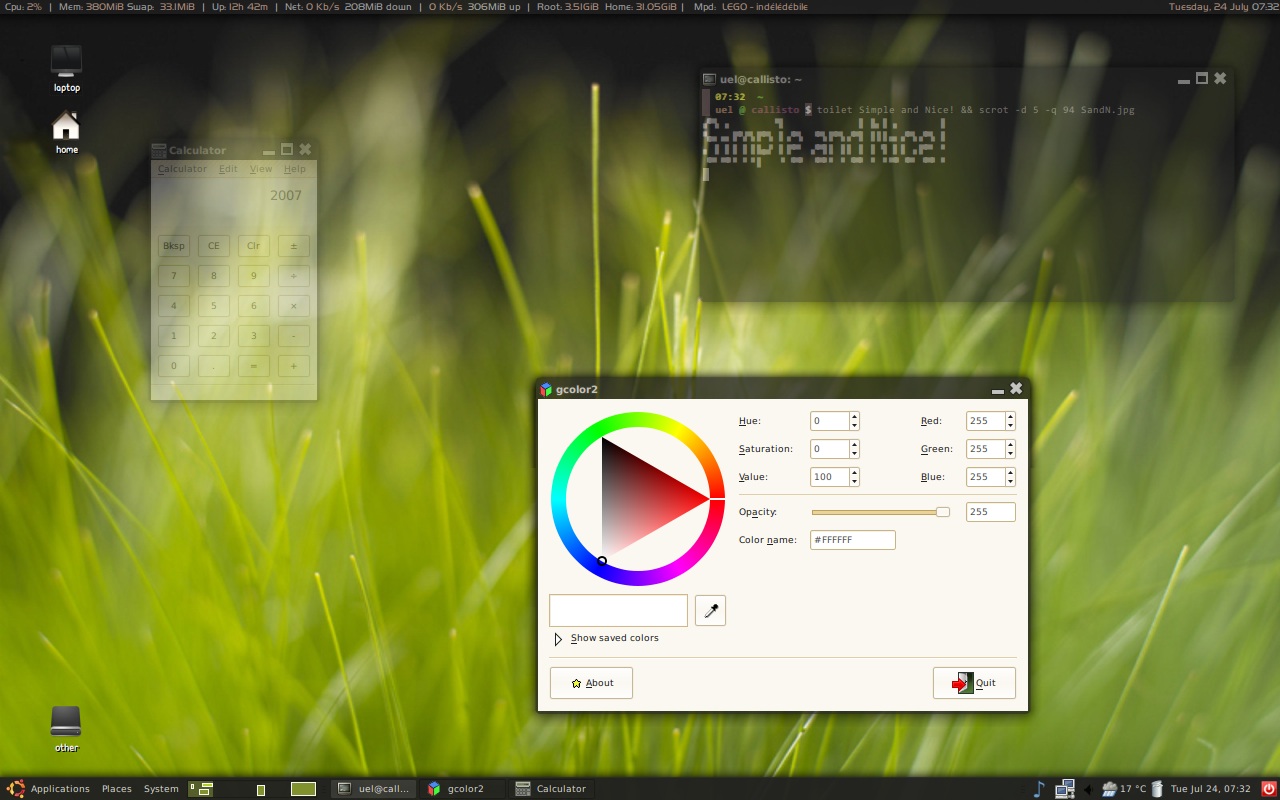Click the Opacity value field showing 255

pos(991,512)
